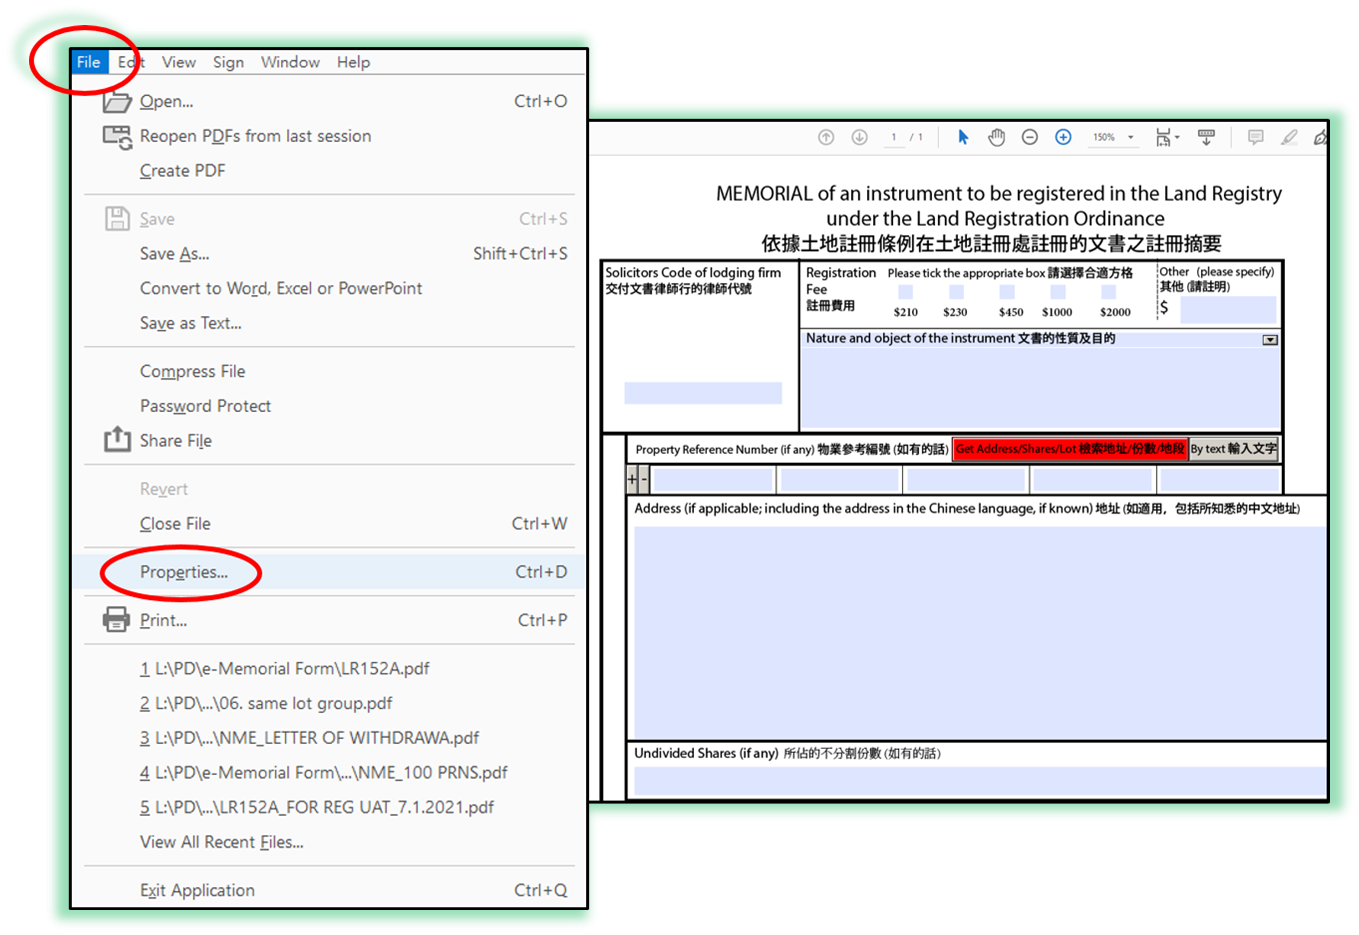Click the scrolling mode toolbar icon
This screenshot has width=1359, height=935.
coord(1206,137)
